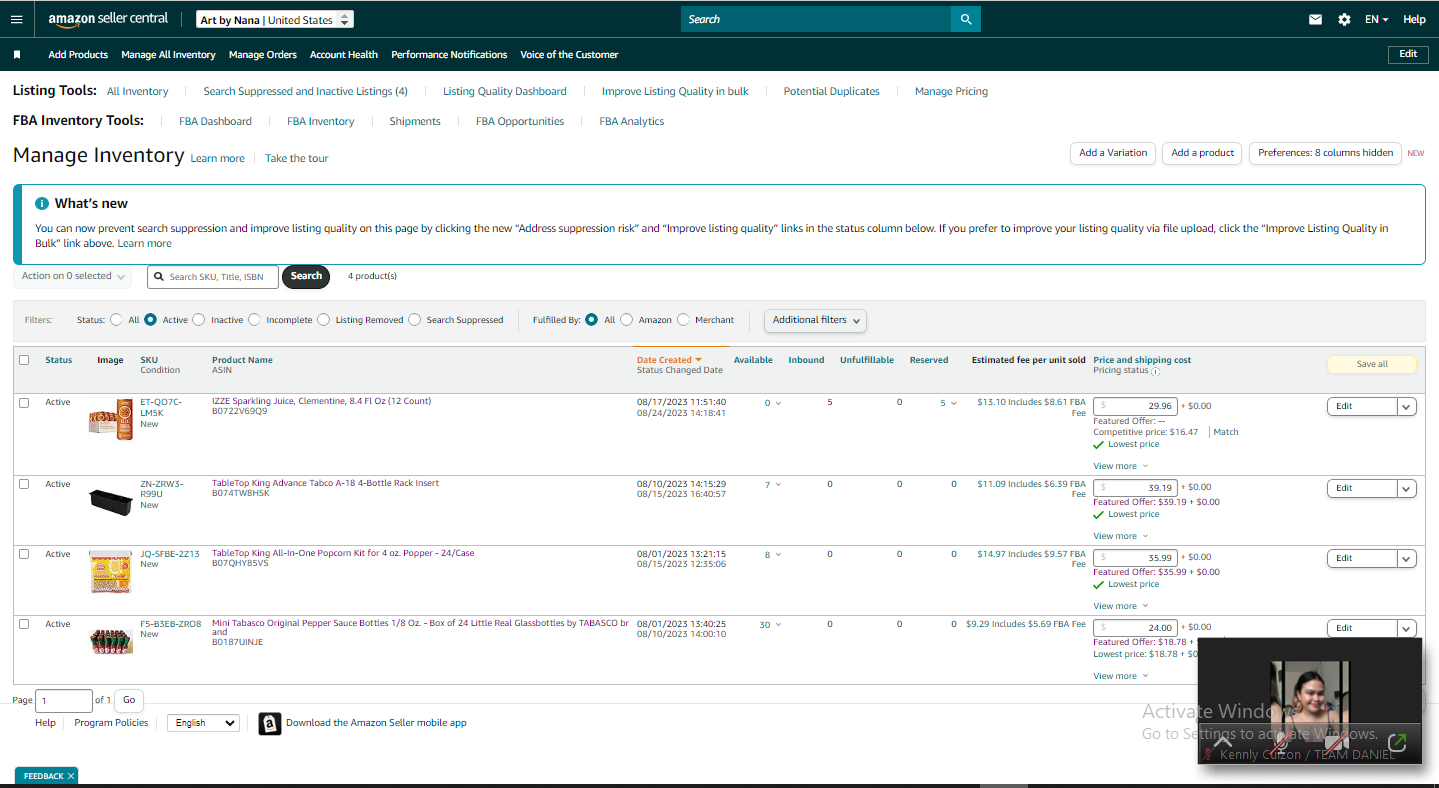Open the Edit dropdown arrow for Popcorn Kit row

[x=1407, y=558]
